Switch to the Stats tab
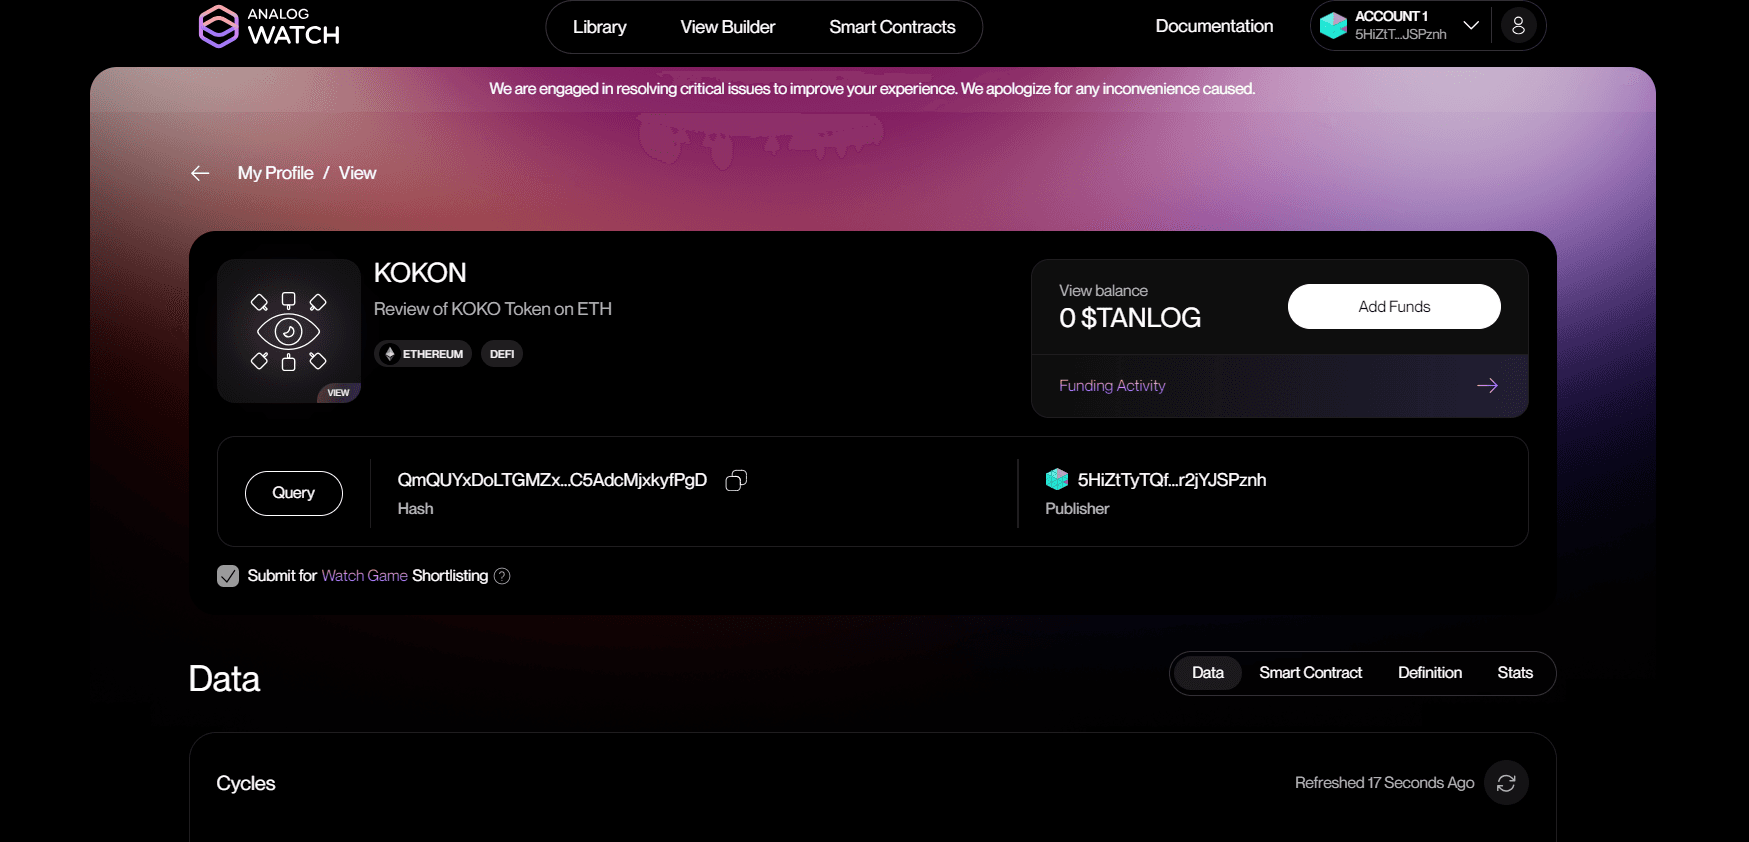Viewport: 1749px width, 842px height. tap(1515, 673)
